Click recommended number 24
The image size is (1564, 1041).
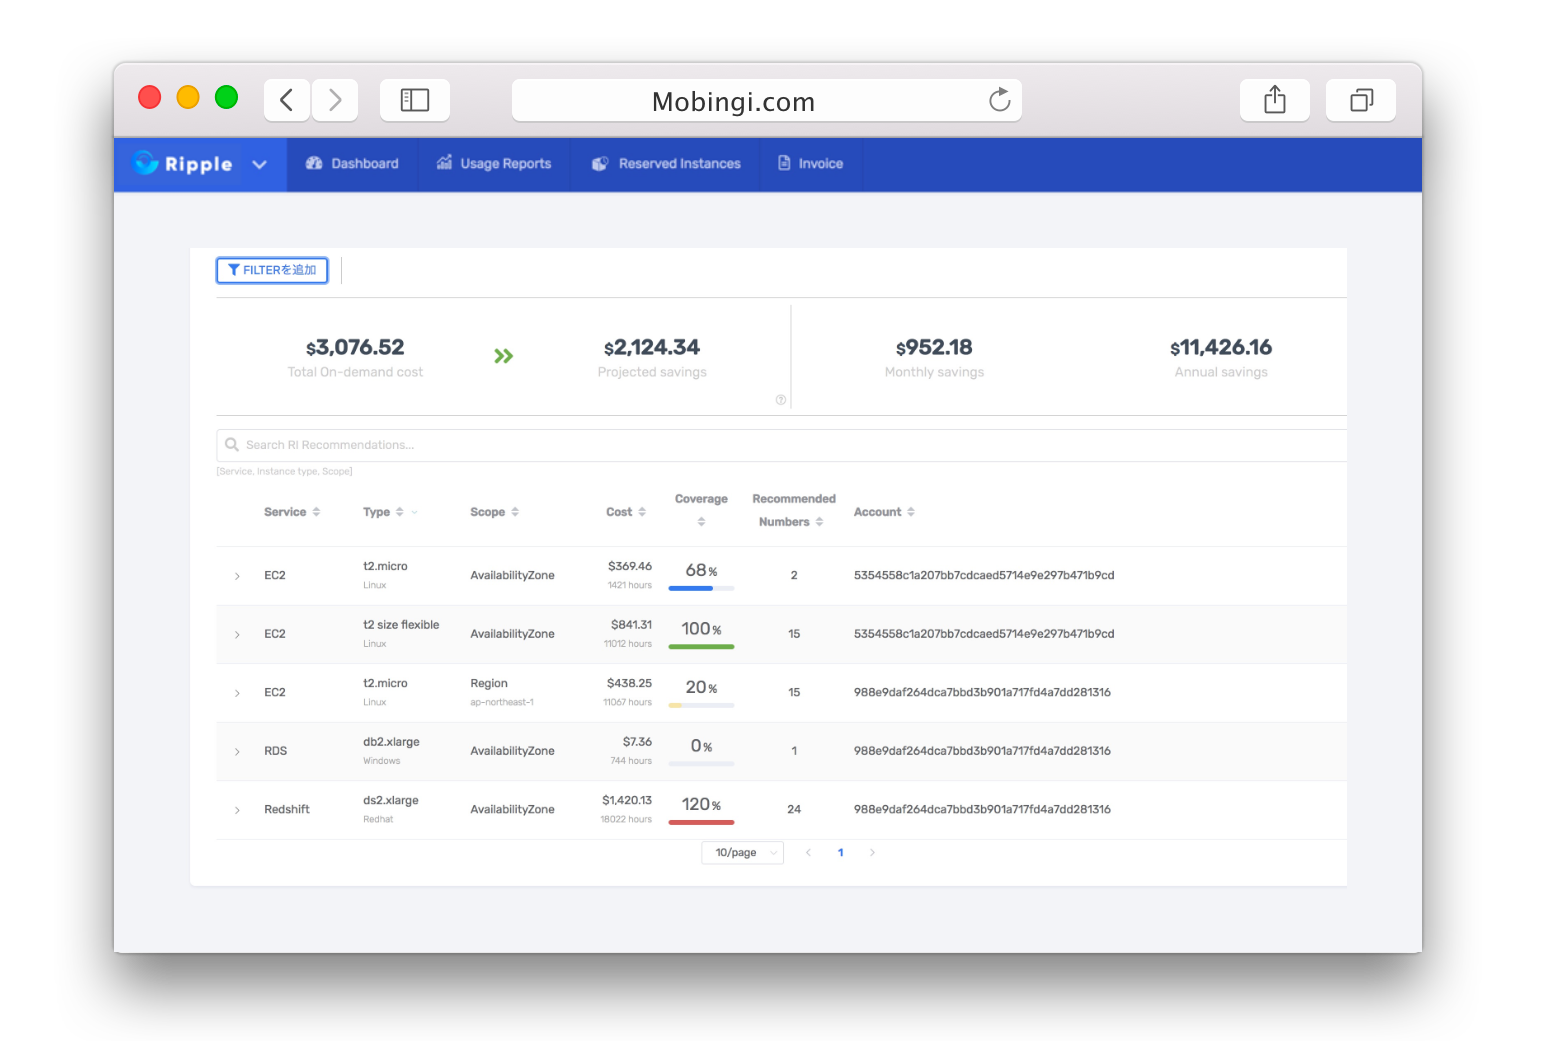tap(794, 810)
